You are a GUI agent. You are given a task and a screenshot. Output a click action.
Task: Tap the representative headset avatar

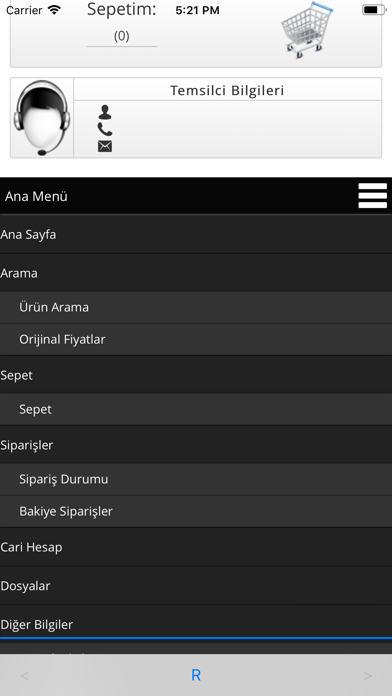42,118
